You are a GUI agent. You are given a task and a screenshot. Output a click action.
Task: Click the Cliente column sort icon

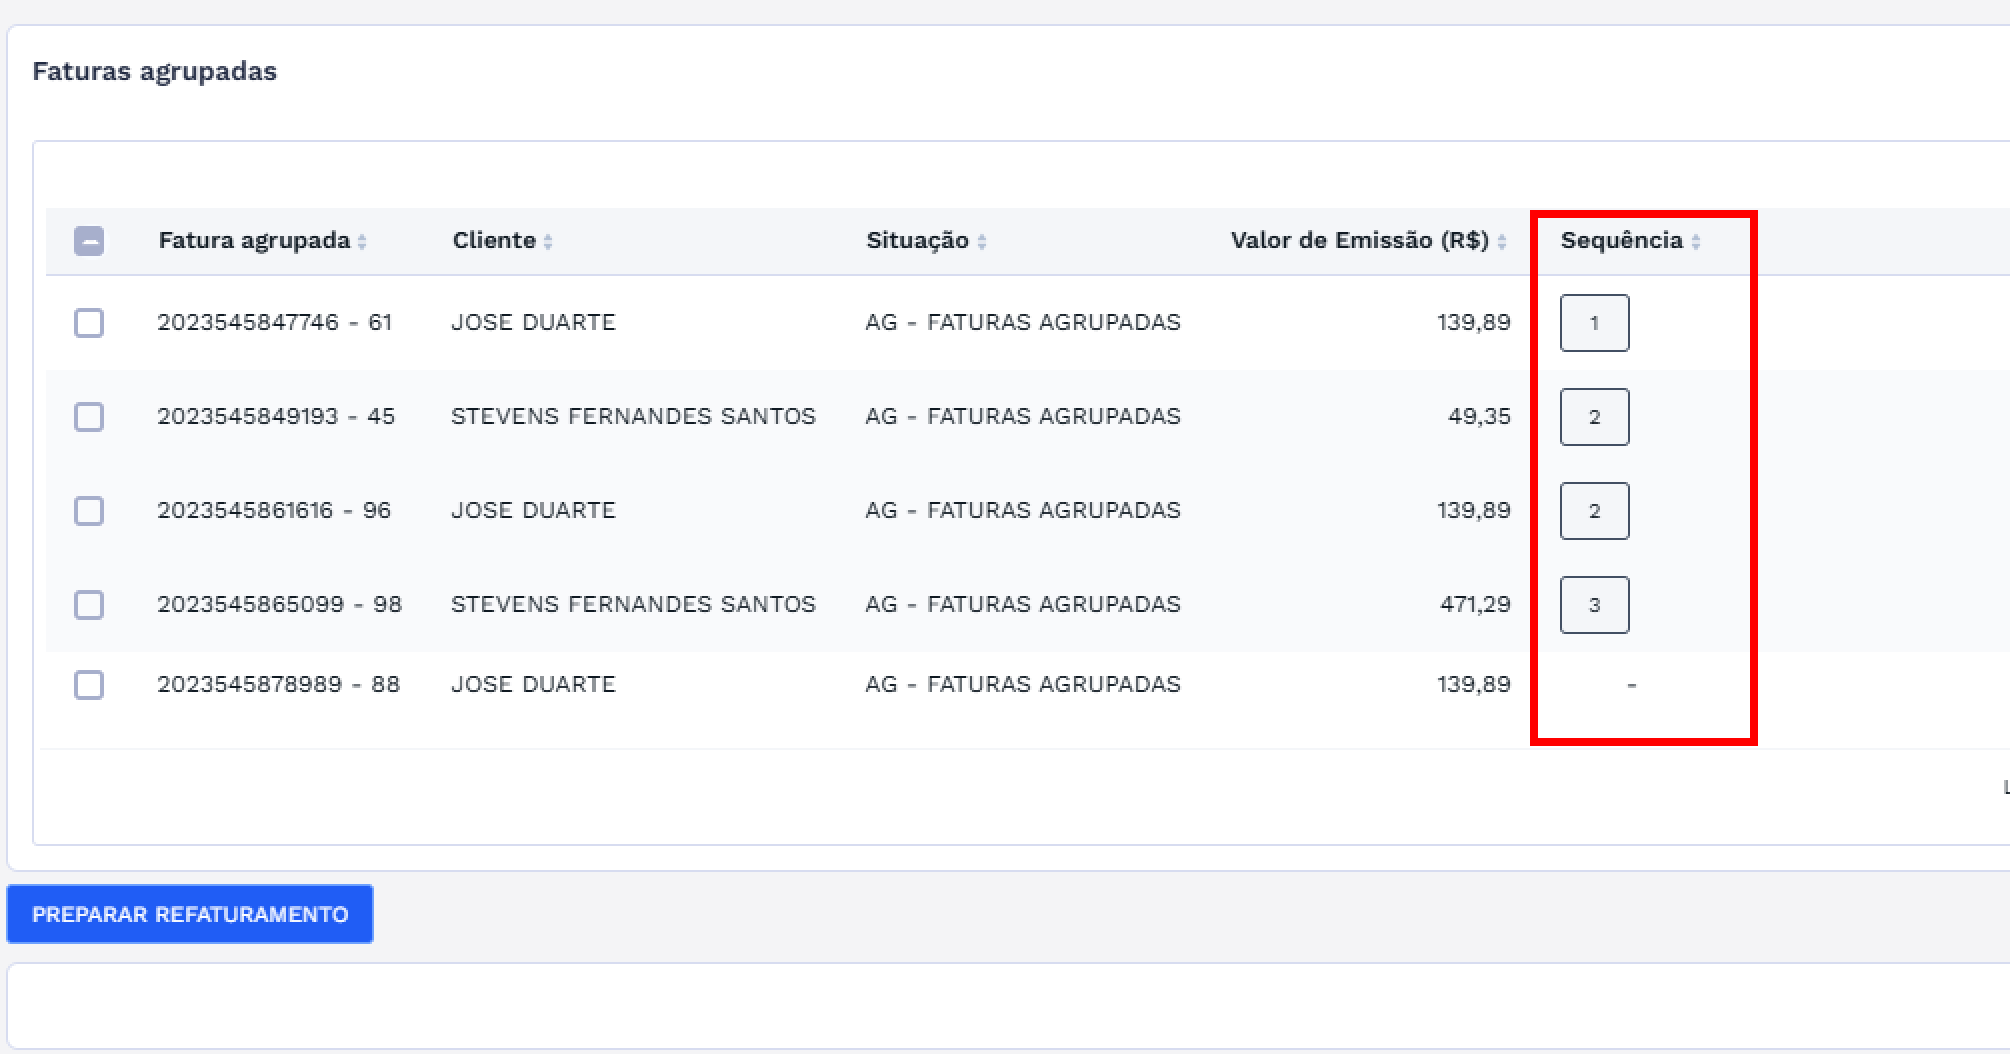tap(548, 242)
